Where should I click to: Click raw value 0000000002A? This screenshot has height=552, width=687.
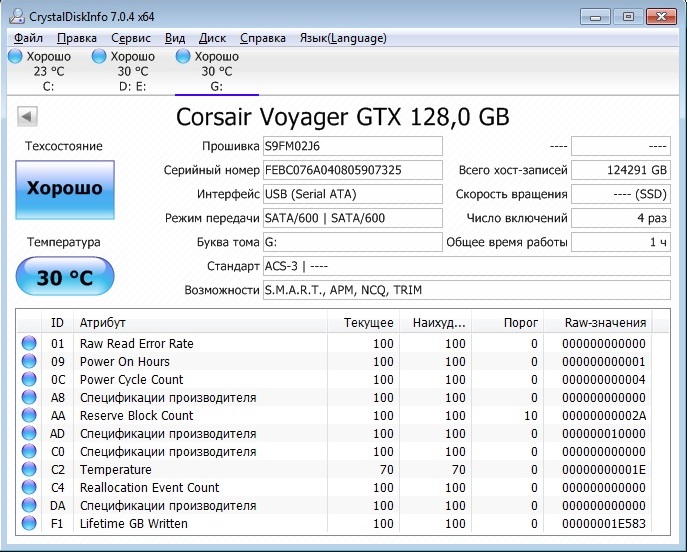click(604, 415)
